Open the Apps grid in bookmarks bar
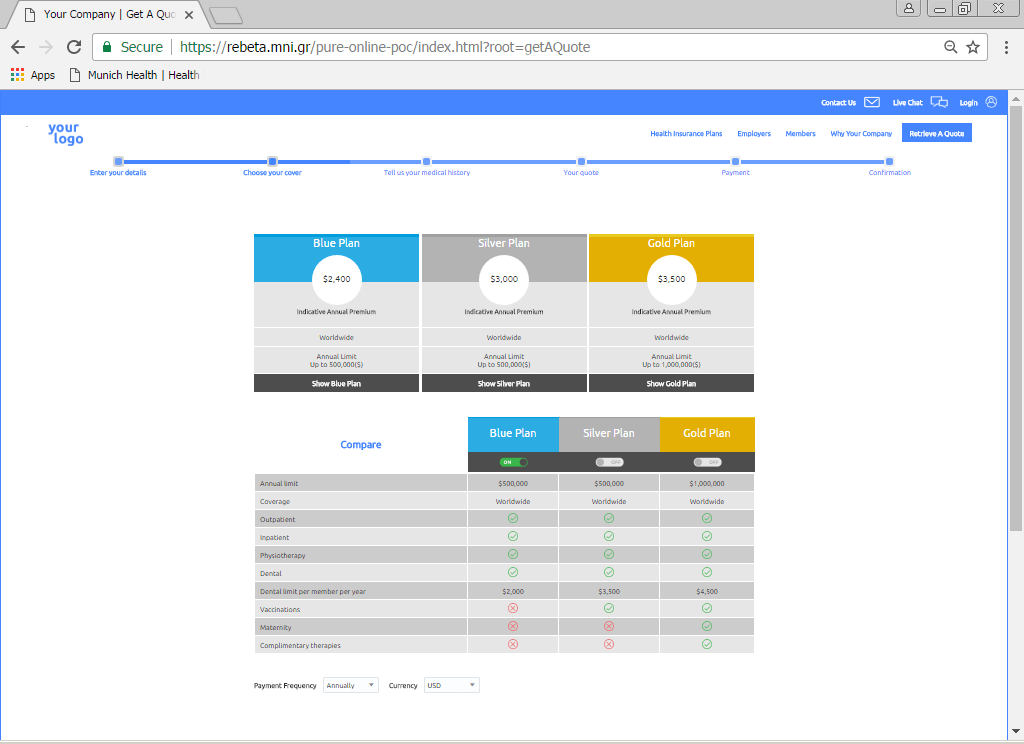Viewport: 1024px width, 744px height. (x=17, y=75)
